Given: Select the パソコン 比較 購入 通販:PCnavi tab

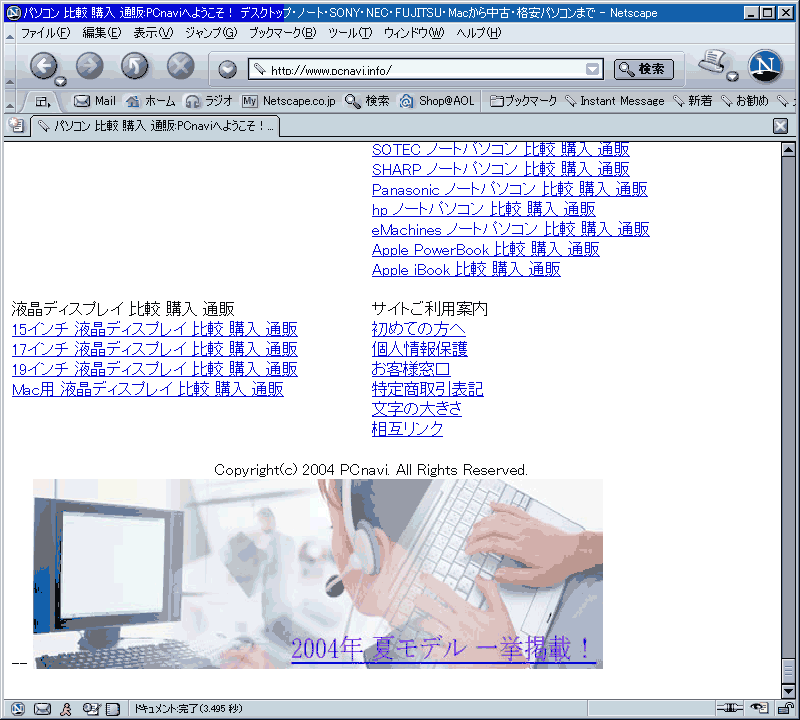Looking at the screenshot, I should click(155, 126).
